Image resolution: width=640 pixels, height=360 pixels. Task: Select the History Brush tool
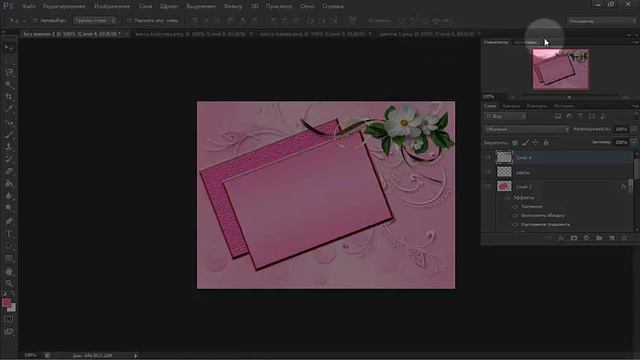pyautogui.click(x=9, y=159)
